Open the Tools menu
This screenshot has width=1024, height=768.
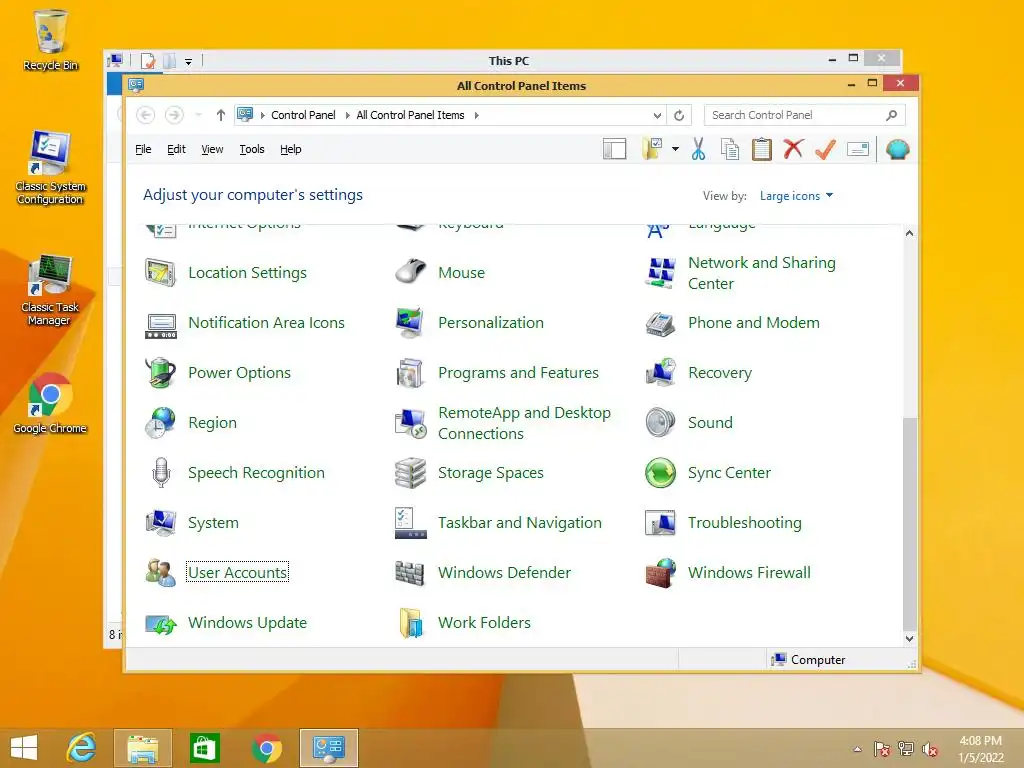pyautogui.click(x=252, y=150)
